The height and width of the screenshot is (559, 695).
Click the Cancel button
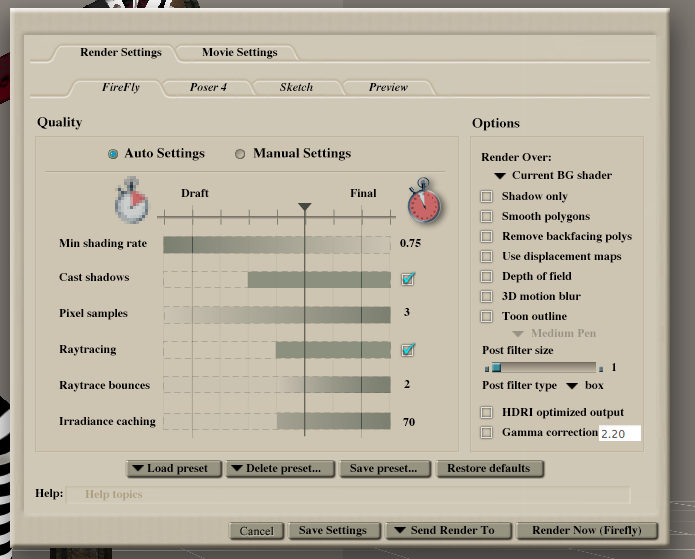point(256,531)
